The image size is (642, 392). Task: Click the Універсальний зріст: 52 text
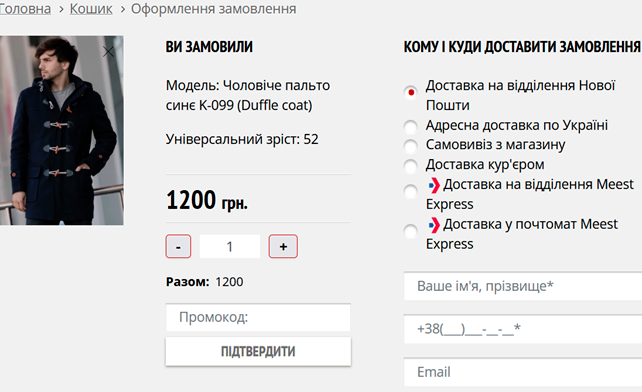(242, 139)
